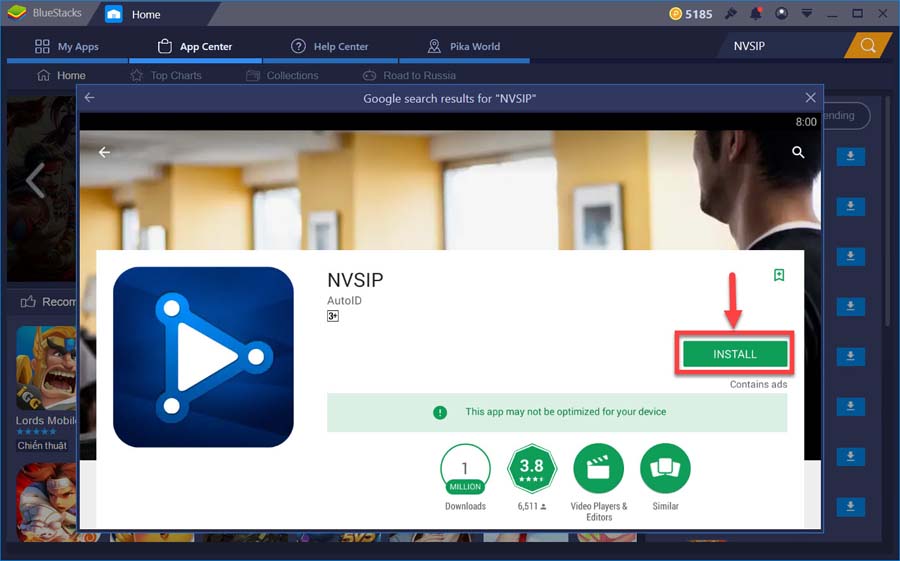Screen dimensions: 900x561
Task: Open Road to Russia section
Action: 409,75
